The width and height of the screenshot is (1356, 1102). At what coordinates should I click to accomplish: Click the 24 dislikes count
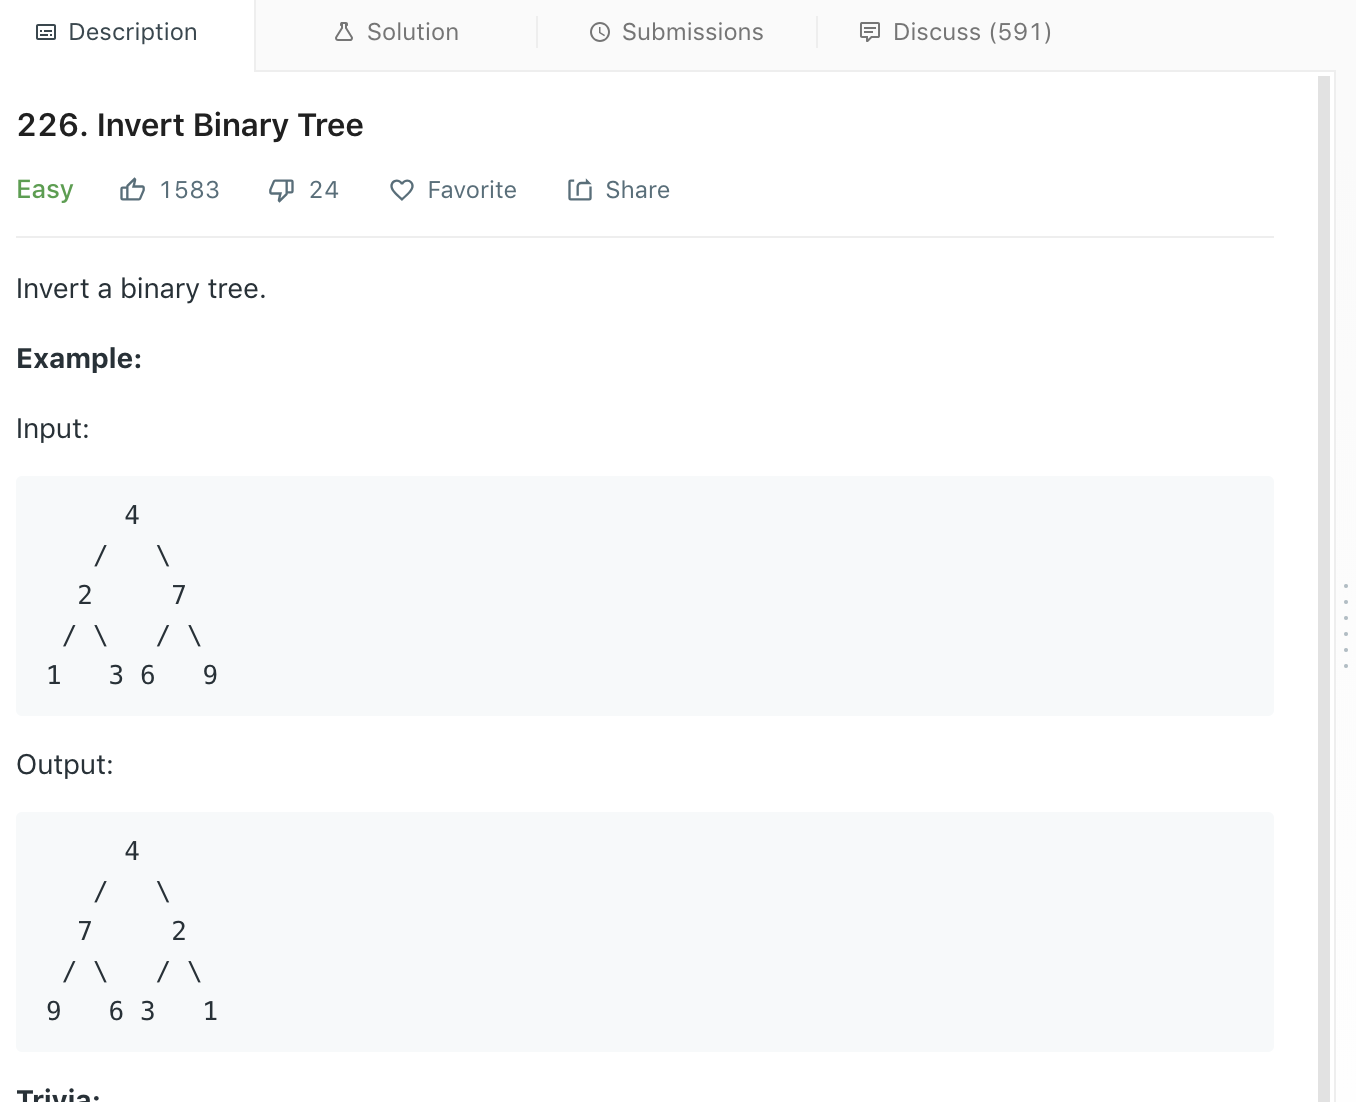point(324,190)
